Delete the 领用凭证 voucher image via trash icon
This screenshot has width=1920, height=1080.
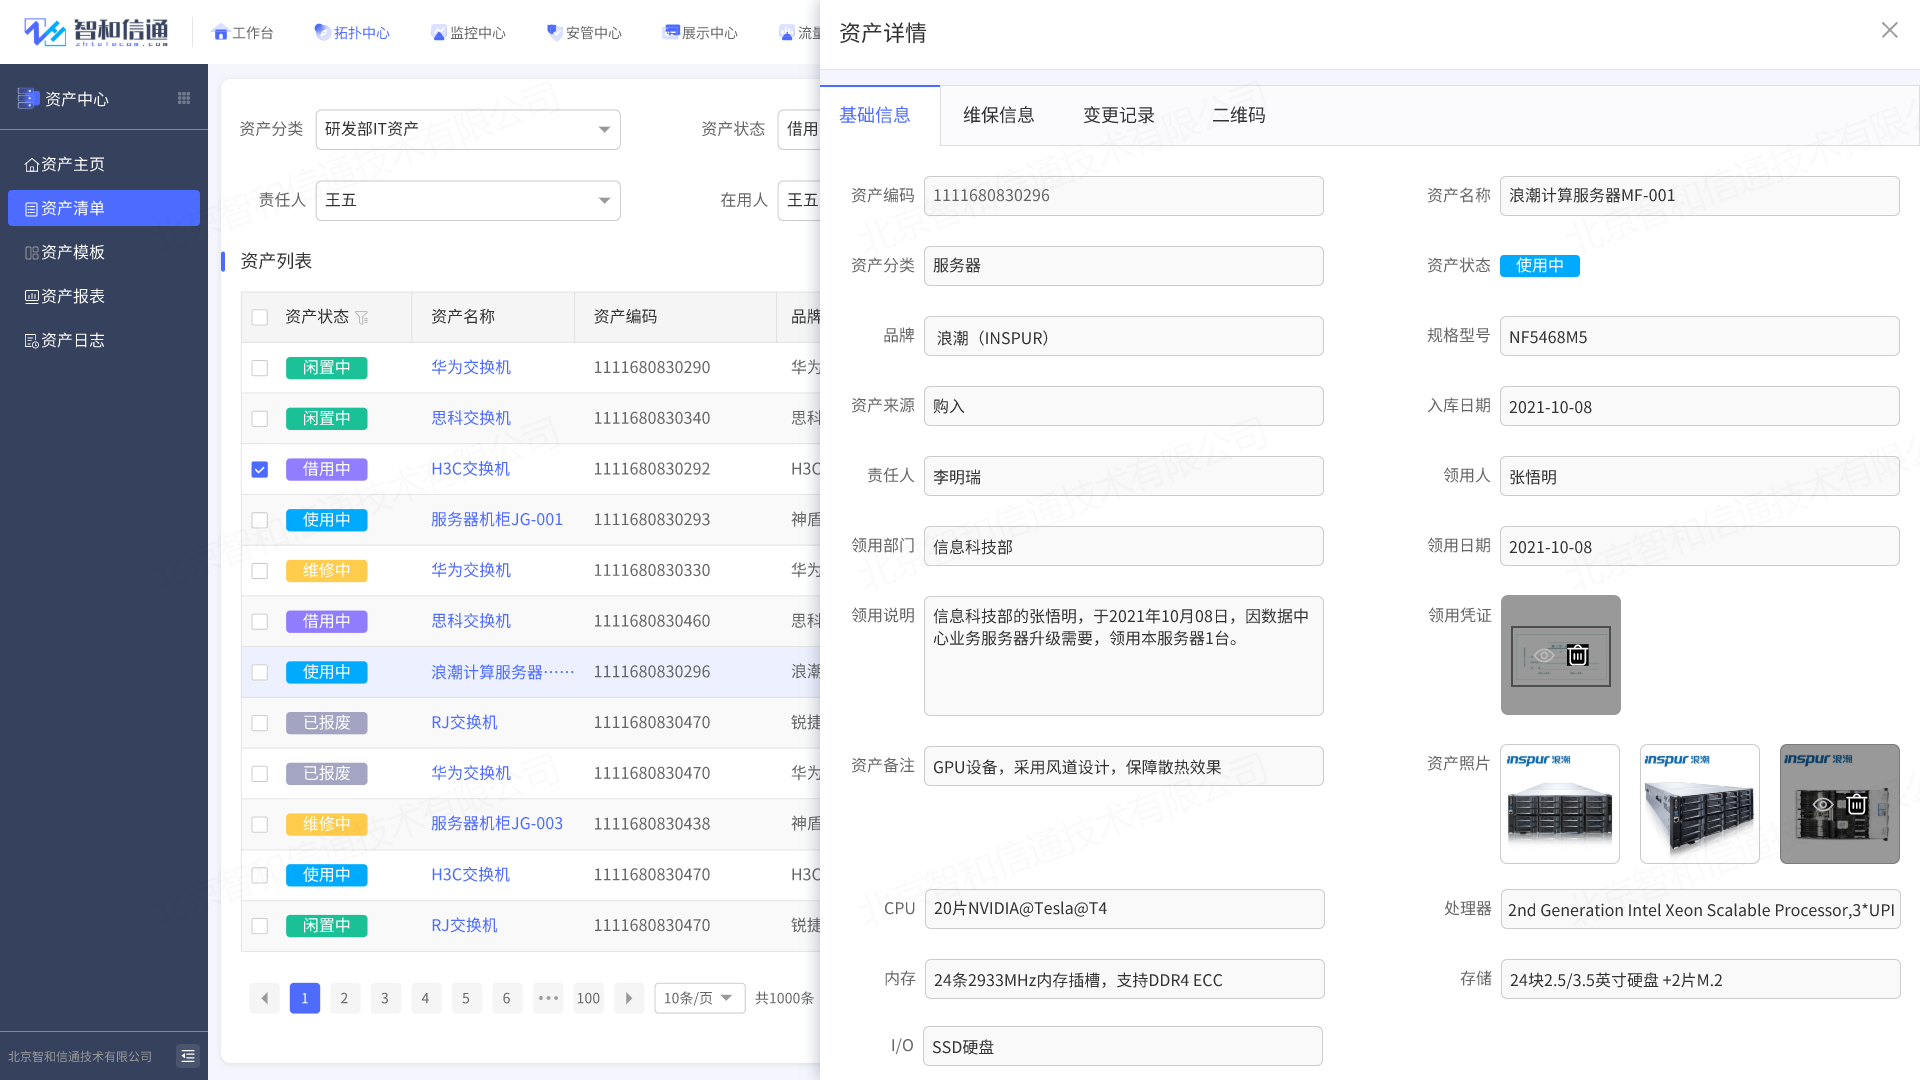pyautogui.click(x=1577, y=656)
